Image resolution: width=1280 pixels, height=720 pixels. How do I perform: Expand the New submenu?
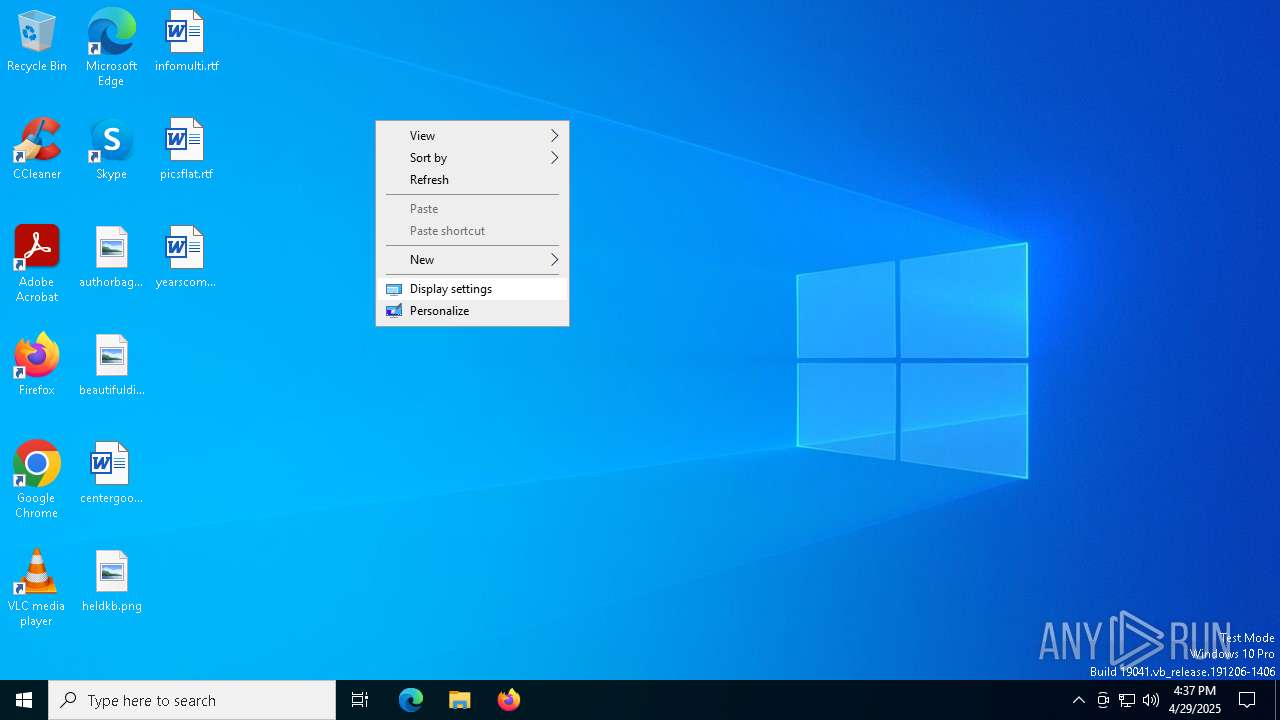472,260
